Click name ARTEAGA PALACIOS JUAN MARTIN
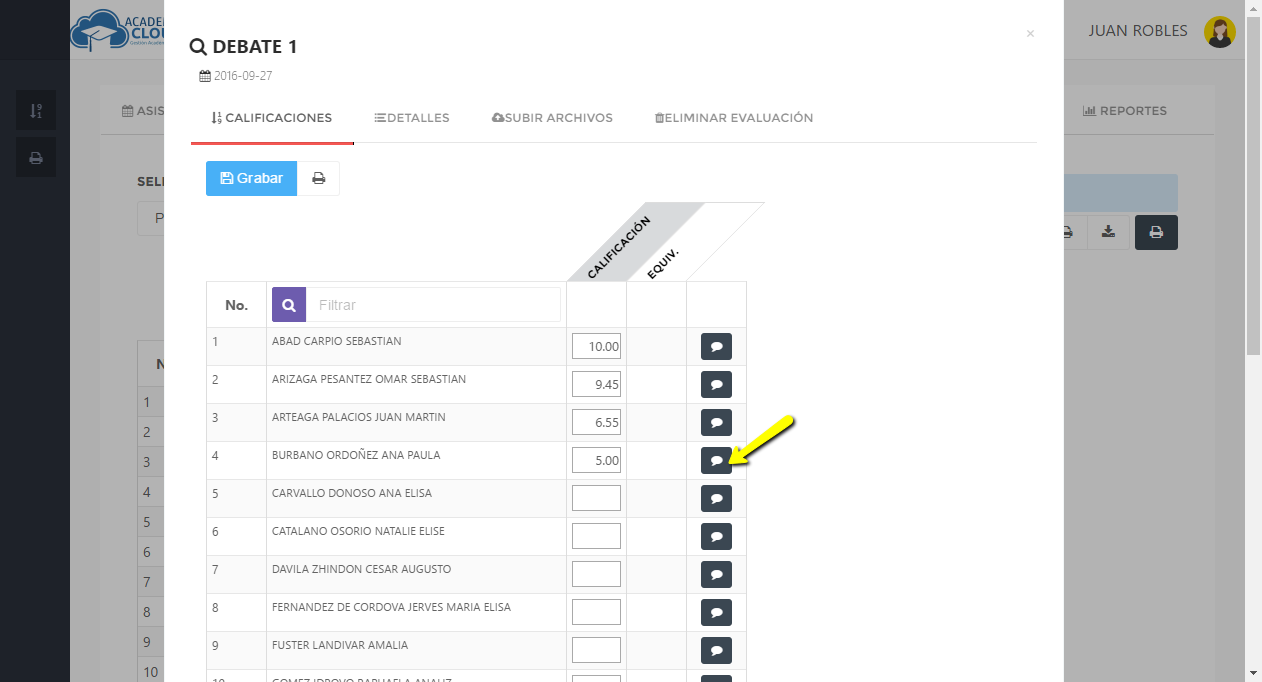Screen dimensions: 1262x682 coord(359,417)
